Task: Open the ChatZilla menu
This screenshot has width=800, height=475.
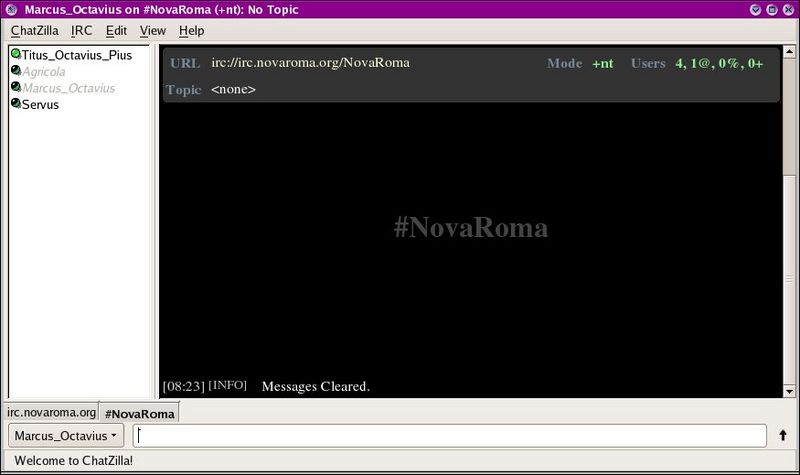Action: coord(34,31)
